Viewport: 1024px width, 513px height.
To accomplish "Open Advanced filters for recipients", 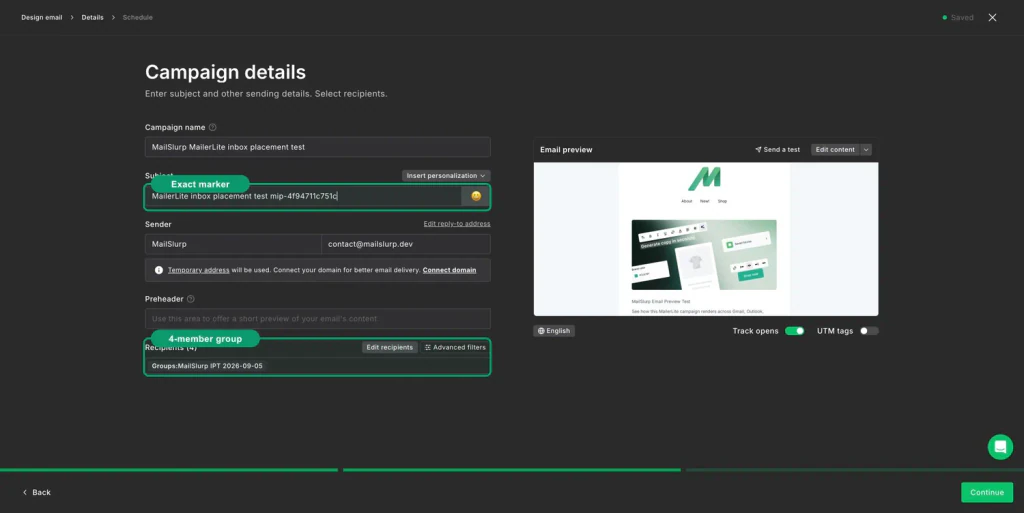I will [455, 347].
